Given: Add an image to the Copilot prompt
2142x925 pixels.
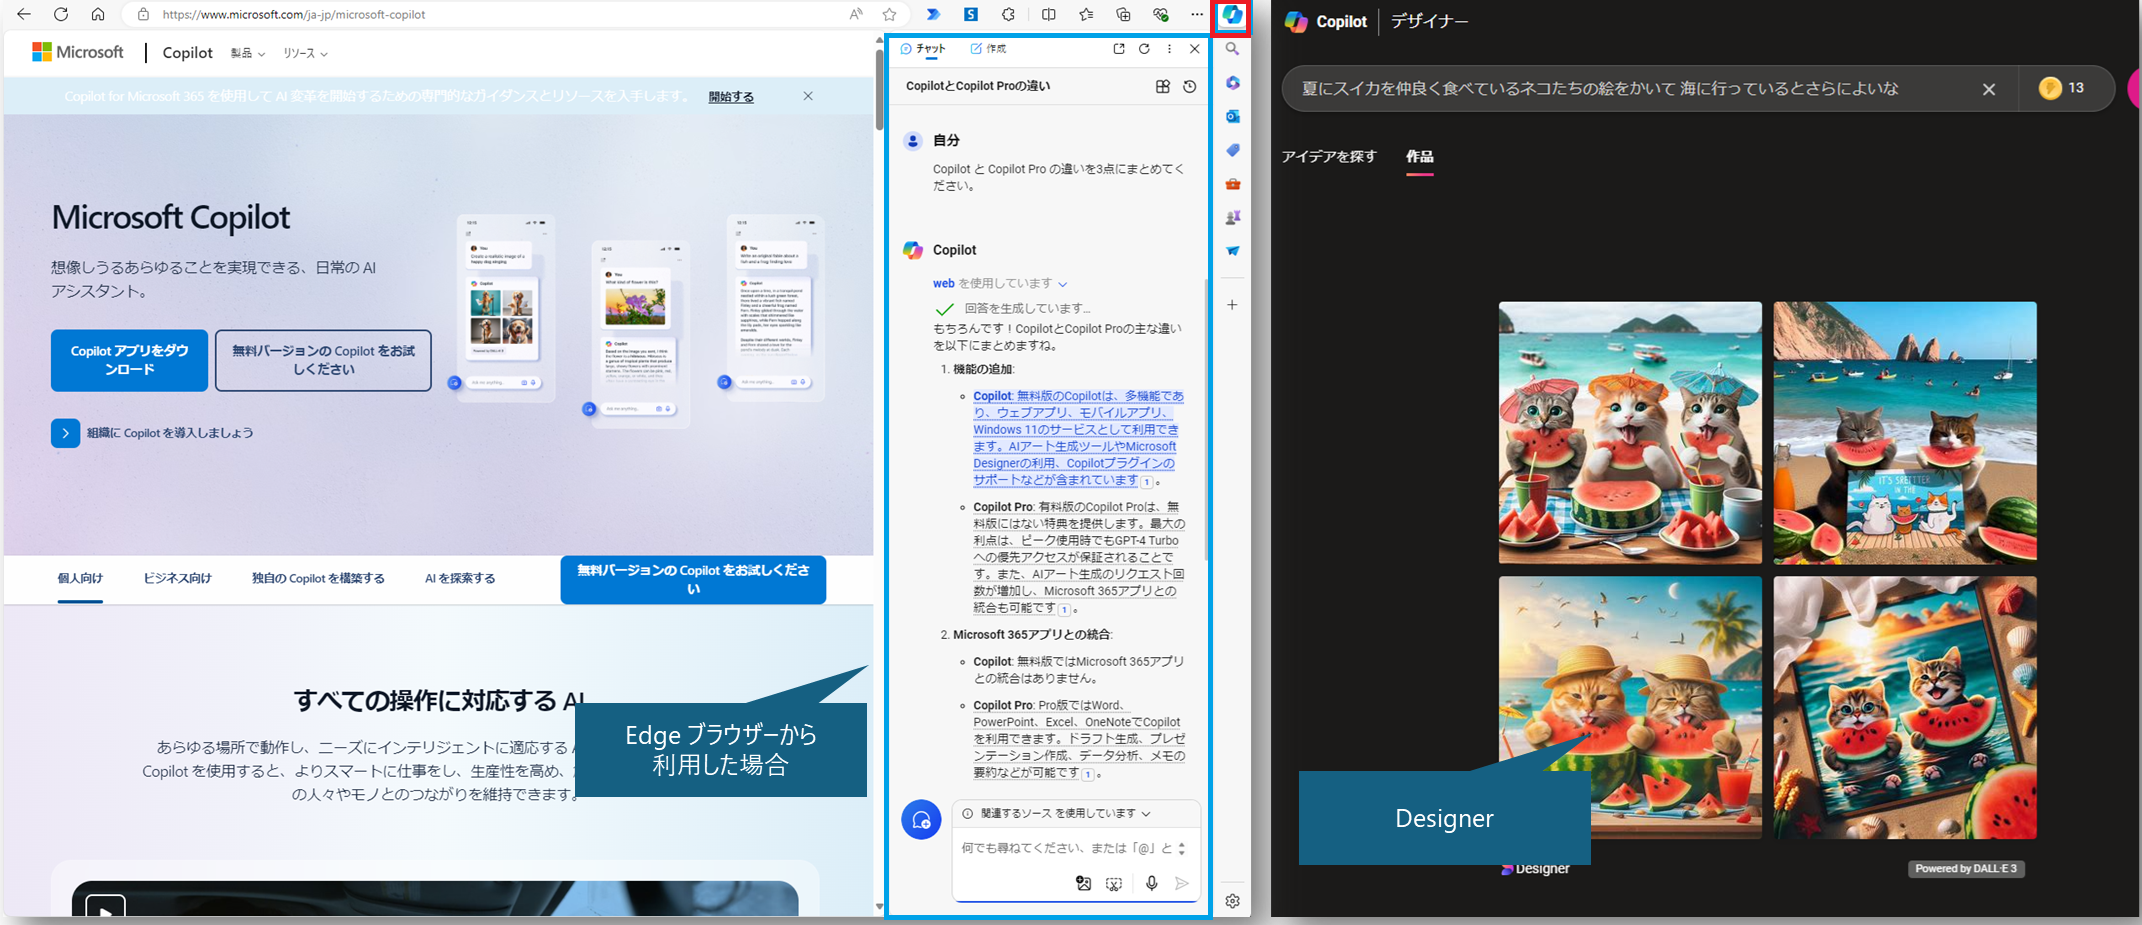Looking at the screenshot, I should pyautogui.click(x=1083, y=883).
